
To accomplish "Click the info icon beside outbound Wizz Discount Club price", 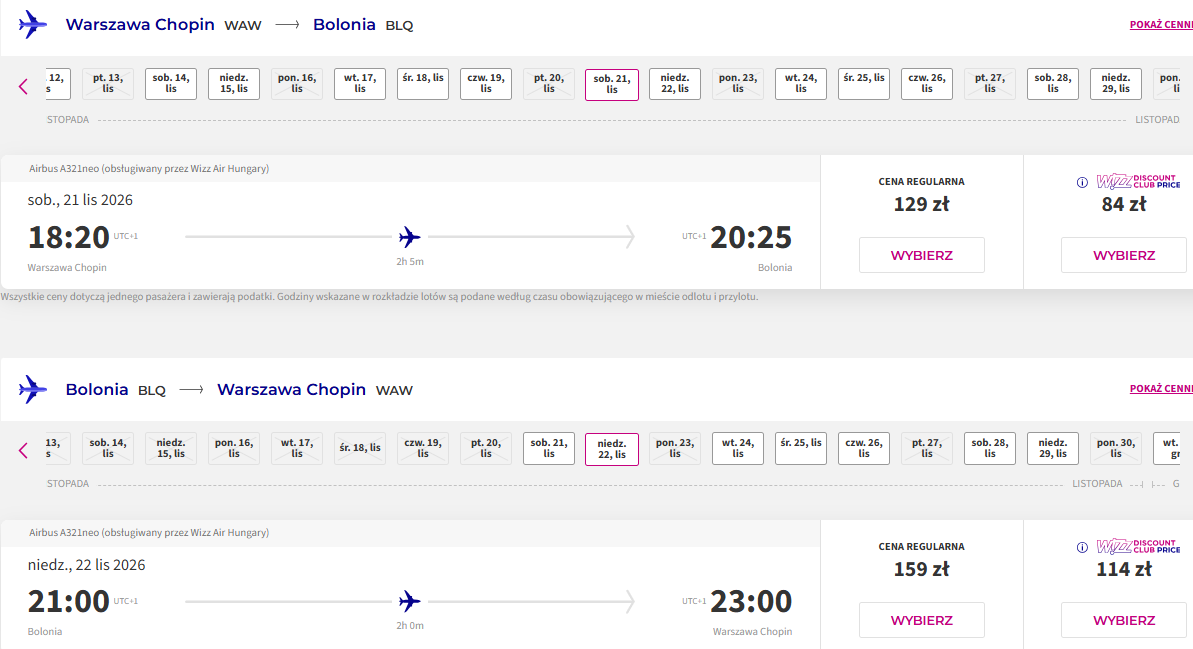I will tap(1082, 183).
